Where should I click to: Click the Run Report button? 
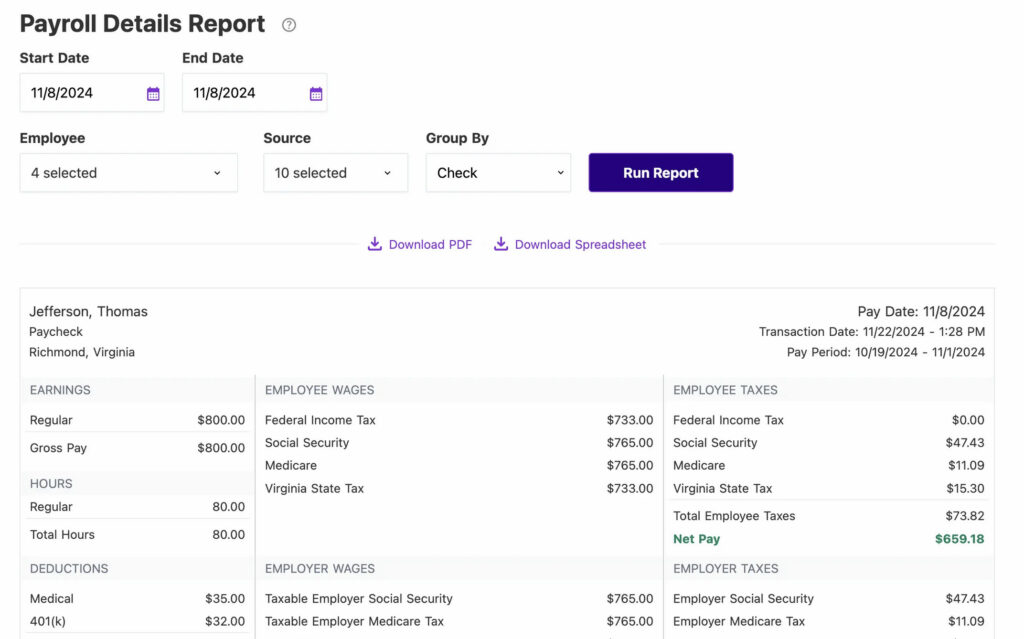[661, 172]
